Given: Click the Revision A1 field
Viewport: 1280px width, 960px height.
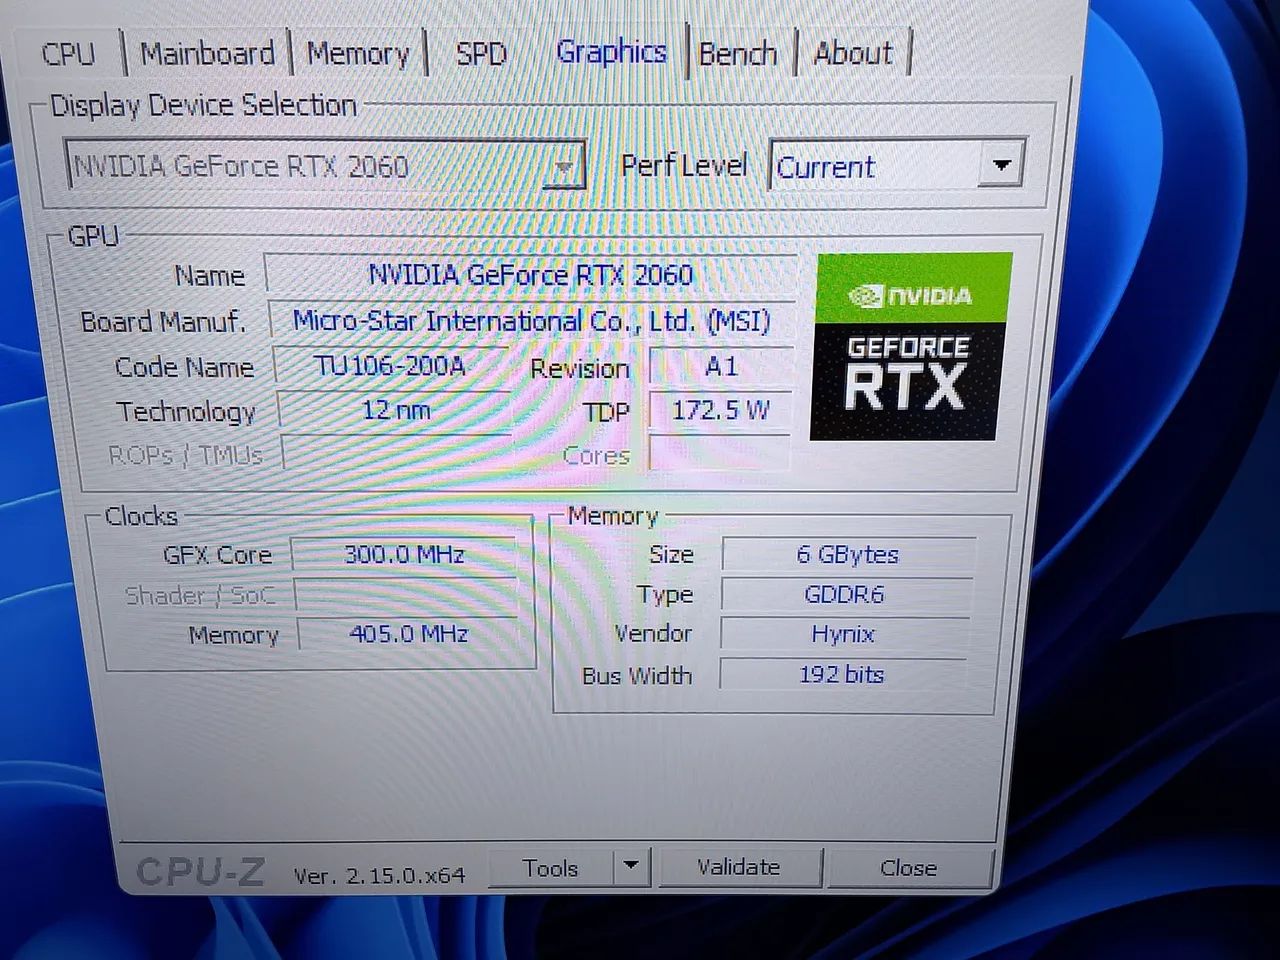Looking at the screenshot, I should click(719, 366).
